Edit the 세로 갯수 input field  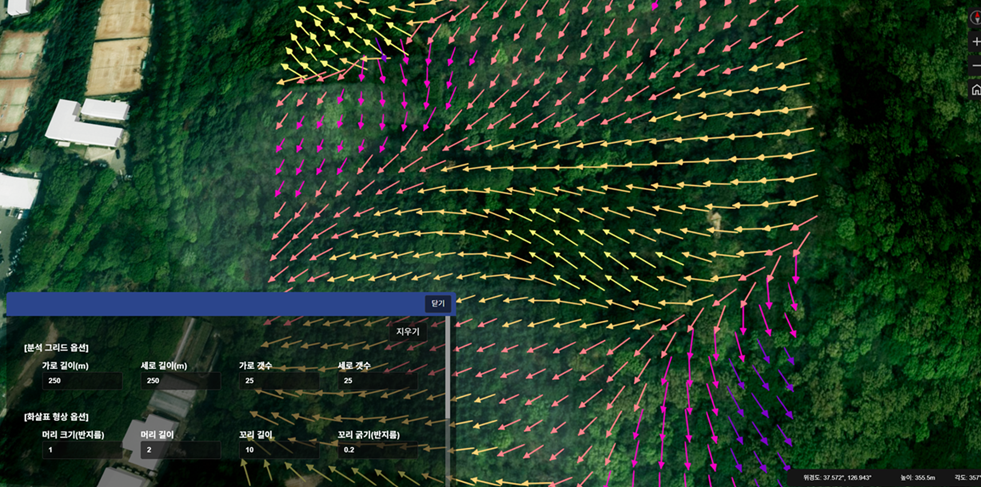[377, 381]
